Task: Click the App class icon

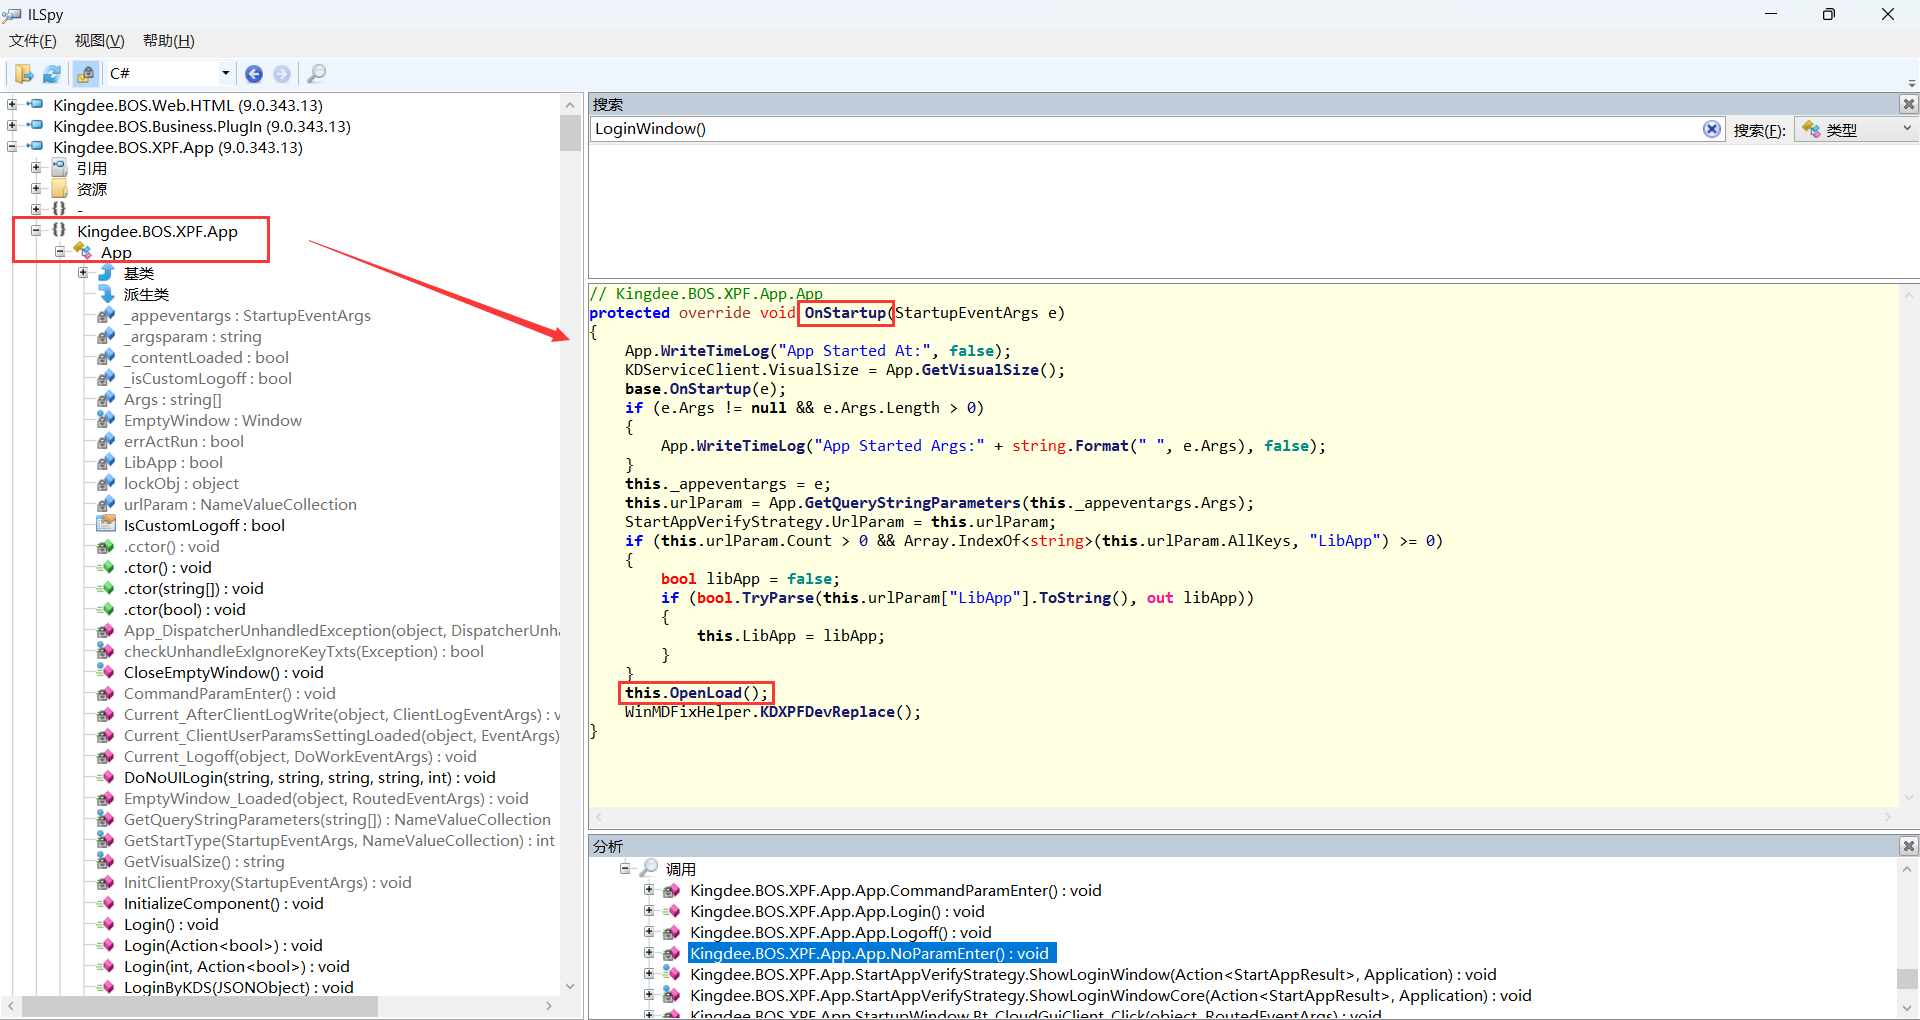Action: click(x=83, y=251)
